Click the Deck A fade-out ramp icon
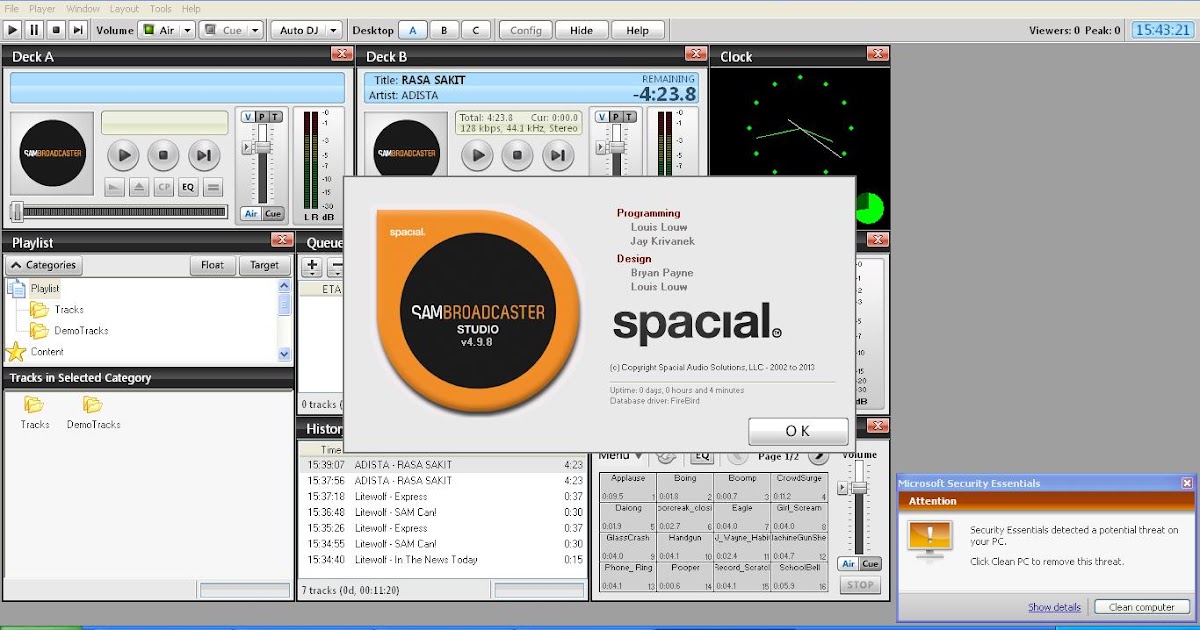This screenshot has width=1200, height=630. 114,187
